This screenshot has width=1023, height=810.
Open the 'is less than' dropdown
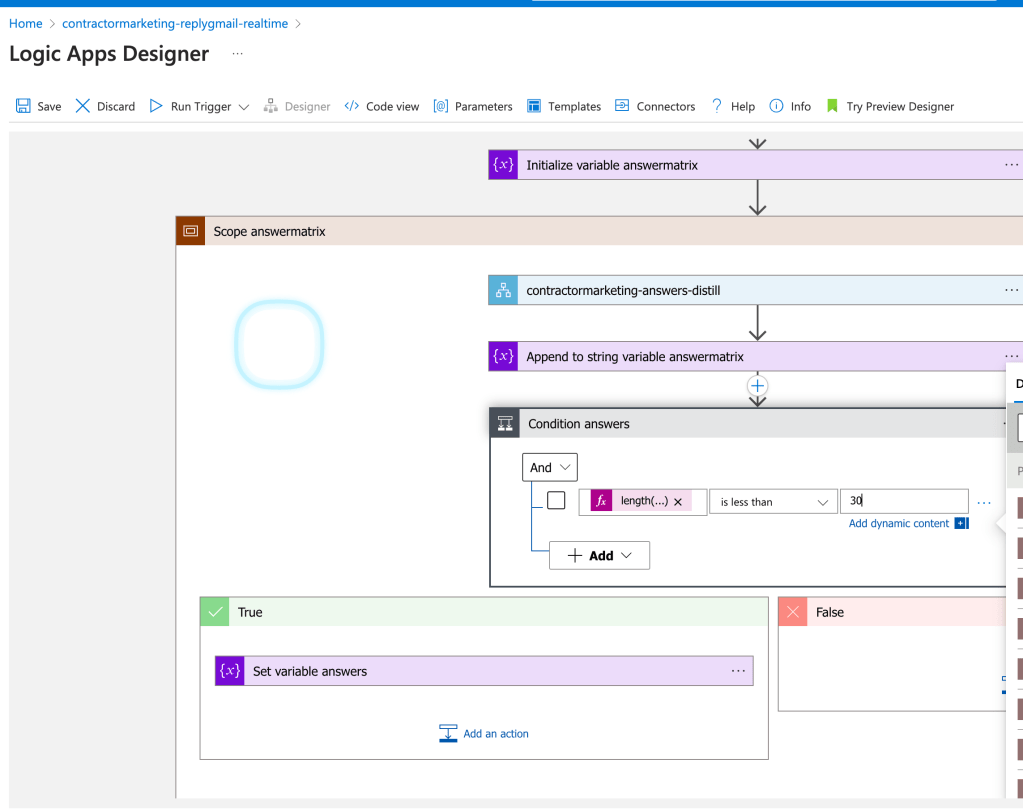pos(773,502)
